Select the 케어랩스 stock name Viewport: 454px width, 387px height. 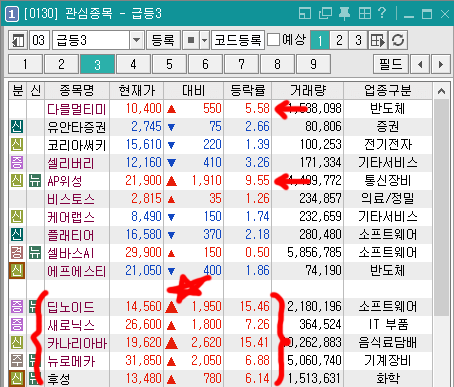[71, 217]
